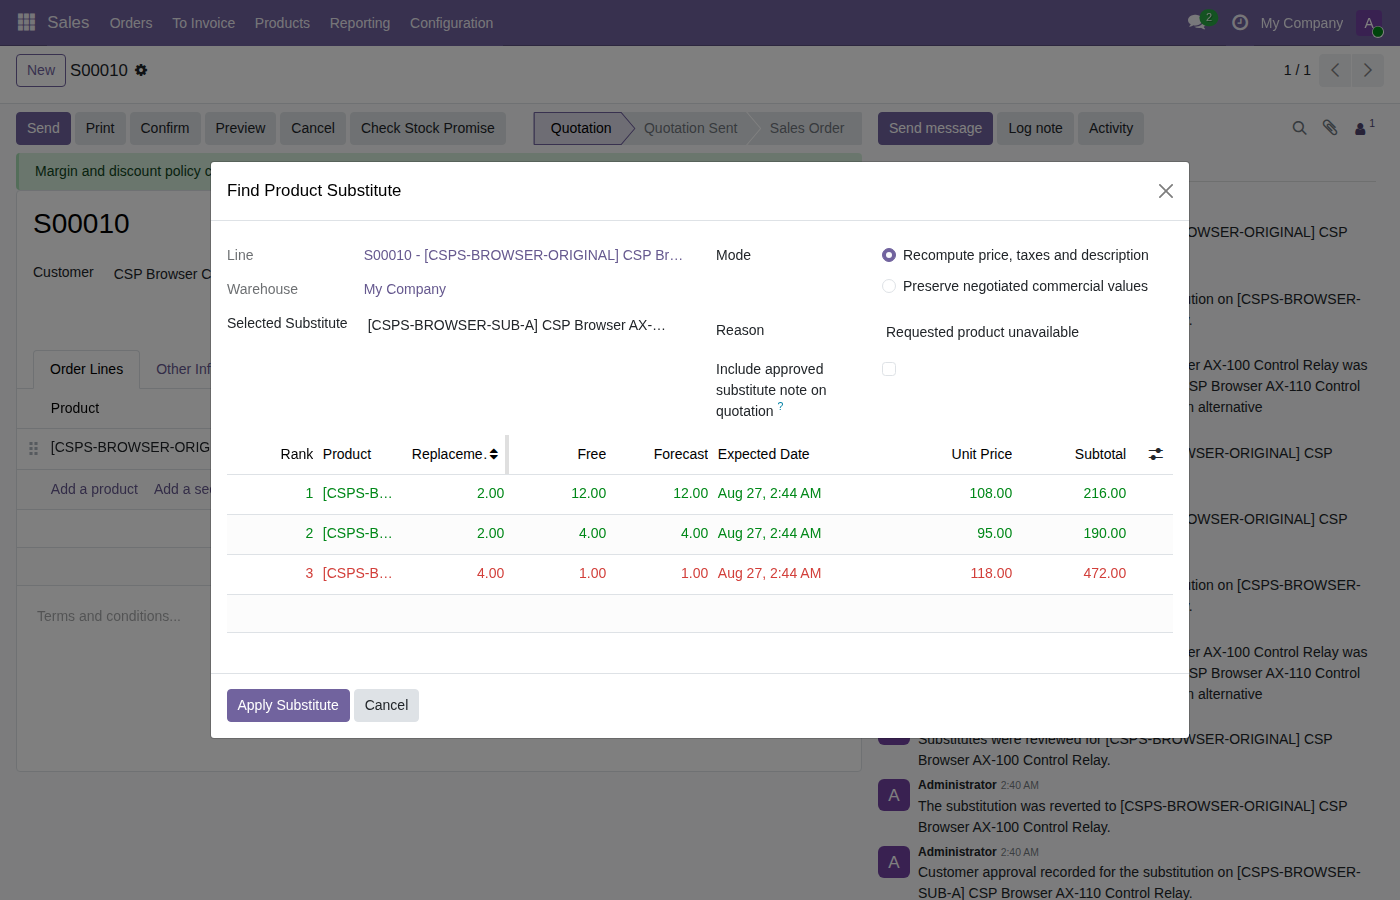This screenshot has height=900, width=1400.
Task: Open the My Company warehouse link
Action: pyautogui.click(x=405, y=289)
